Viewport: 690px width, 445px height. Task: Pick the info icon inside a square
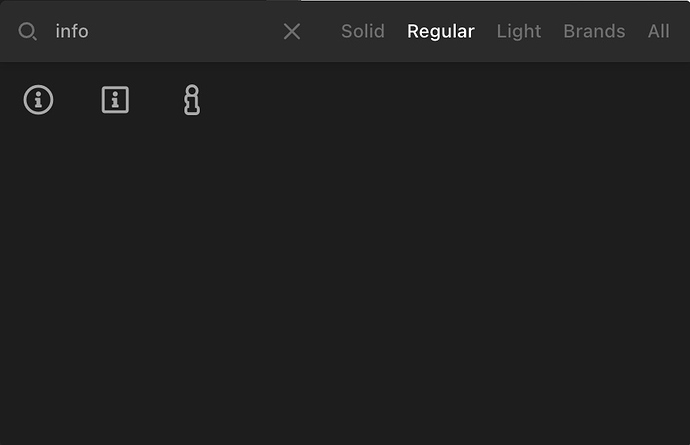[x=115, y=100]
